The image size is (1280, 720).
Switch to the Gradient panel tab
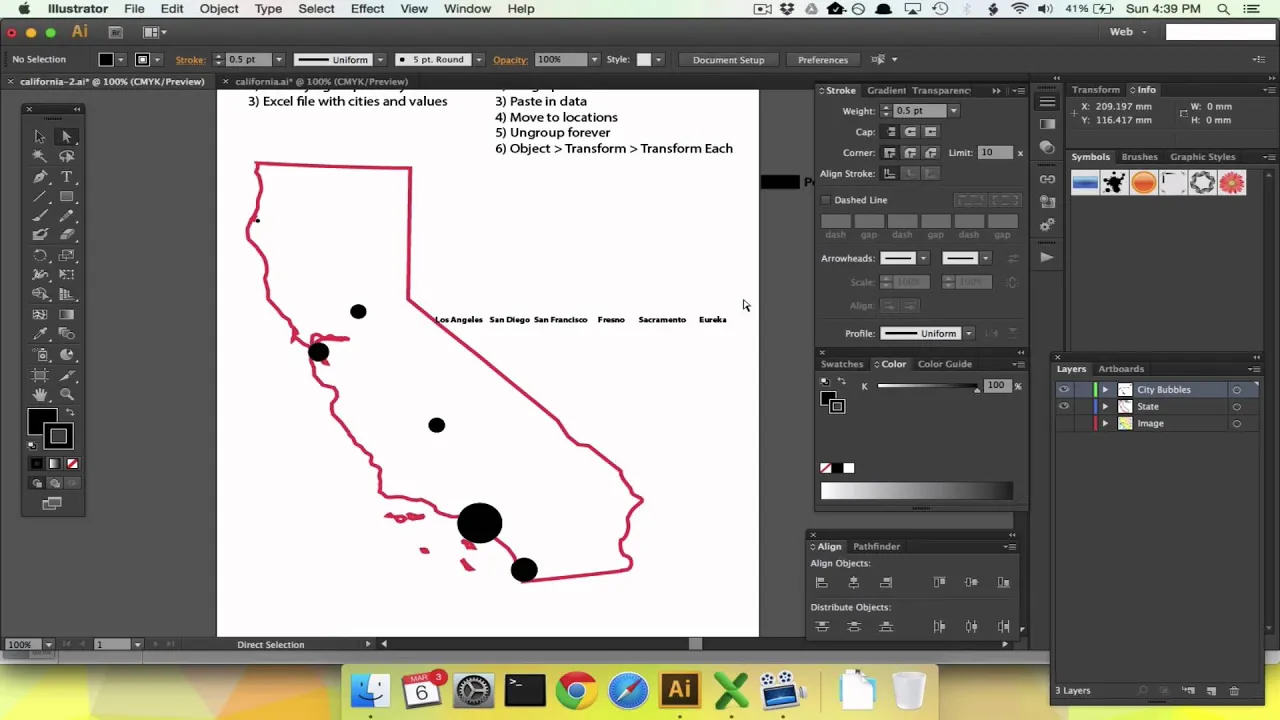886,91
